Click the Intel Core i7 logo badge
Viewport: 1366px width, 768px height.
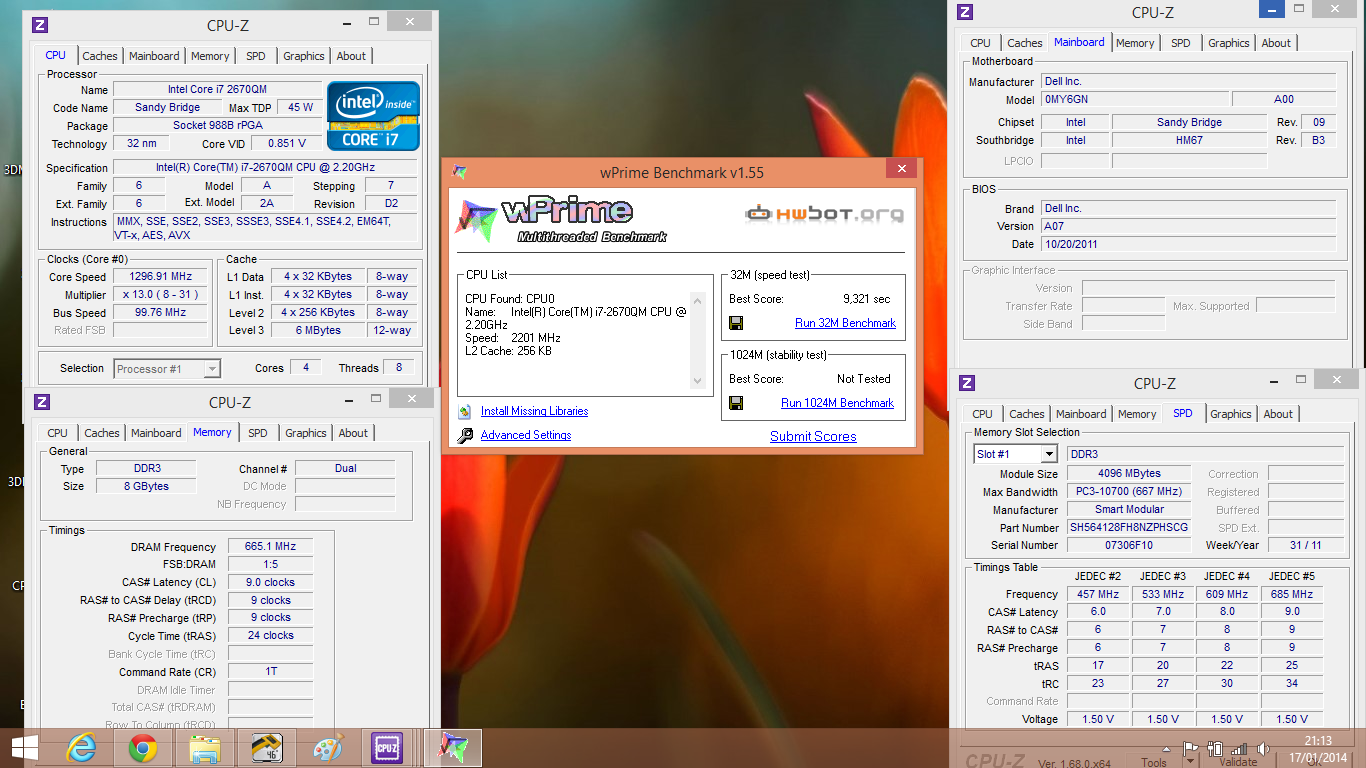point(373,115)
